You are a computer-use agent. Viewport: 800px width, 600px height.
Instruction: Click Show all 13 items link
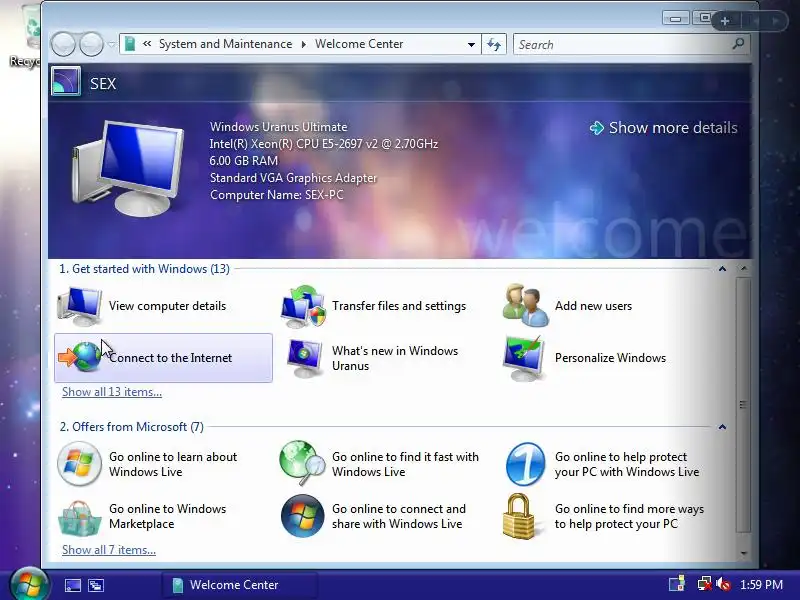(112, 392)
